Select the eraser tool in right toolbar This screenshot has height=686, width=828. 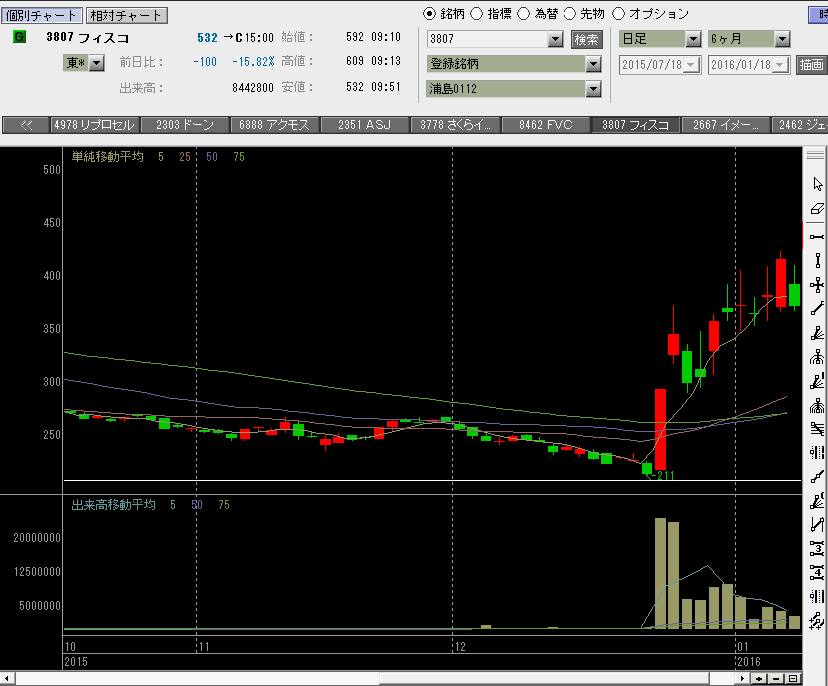pyautogui.click(x=817, y=209)
